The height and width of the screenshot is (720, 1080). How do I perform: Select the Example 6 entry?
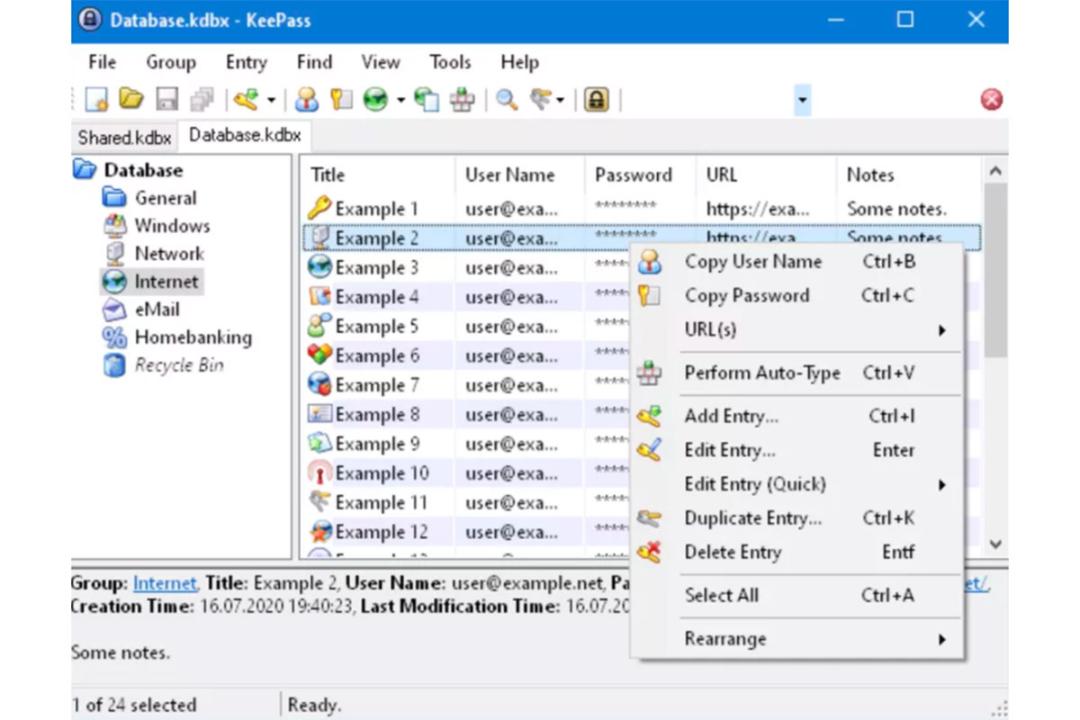(x=376, y=356)
